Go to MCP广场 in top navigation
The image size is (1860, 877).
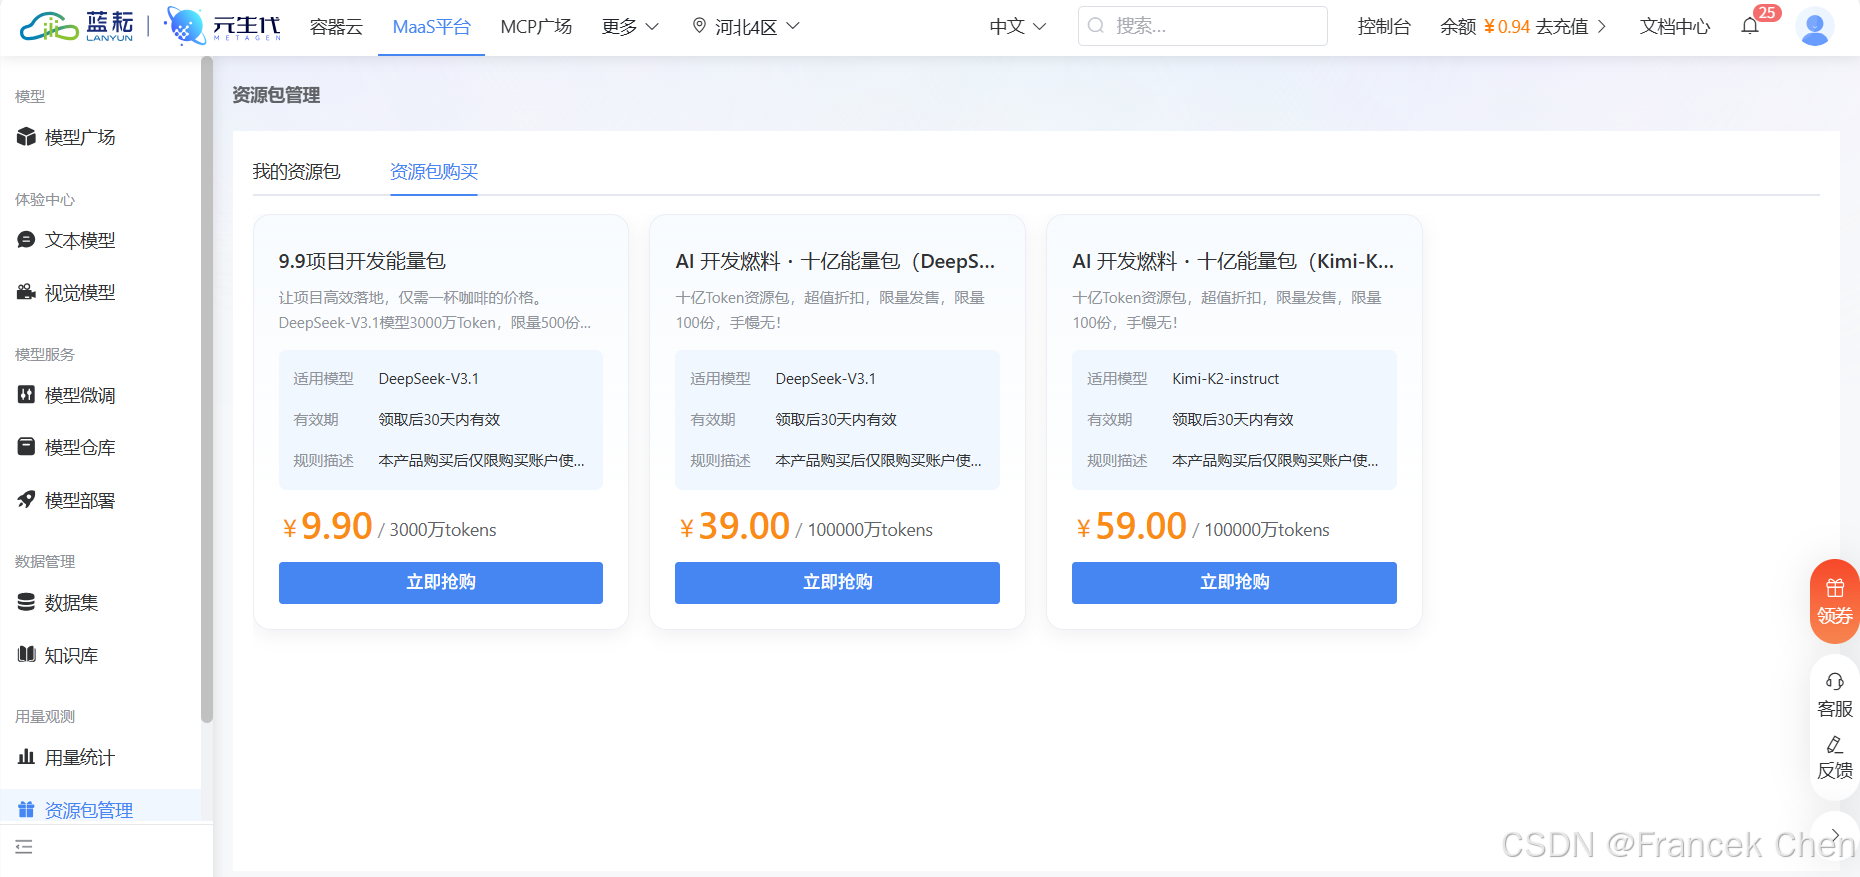[x=536, y=26]
